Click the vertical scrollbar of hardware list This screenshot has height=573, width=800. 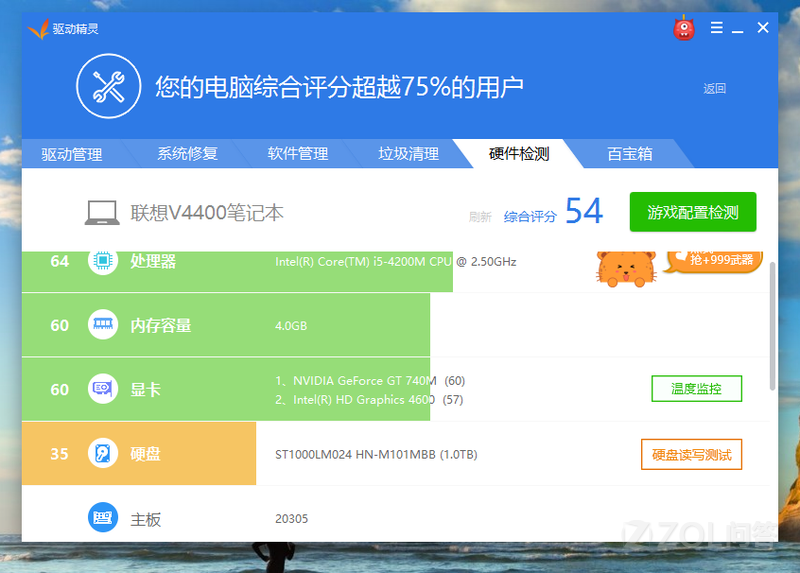[x=772, y=327]
